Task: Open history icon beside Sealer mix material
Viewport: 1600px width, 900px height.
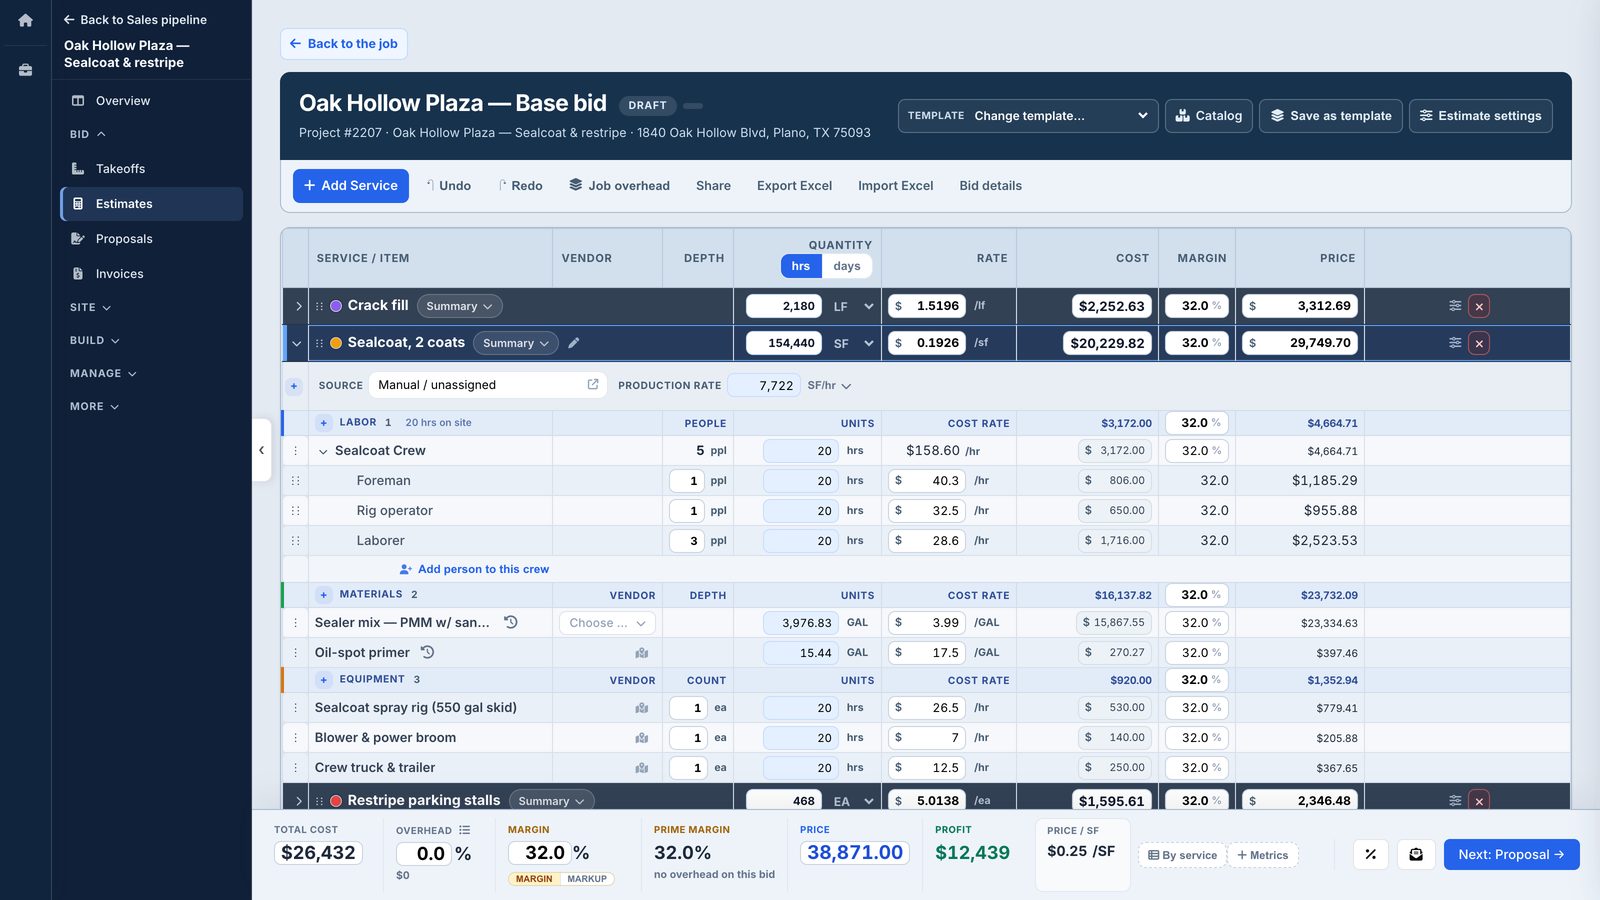Action: (511, 622)
